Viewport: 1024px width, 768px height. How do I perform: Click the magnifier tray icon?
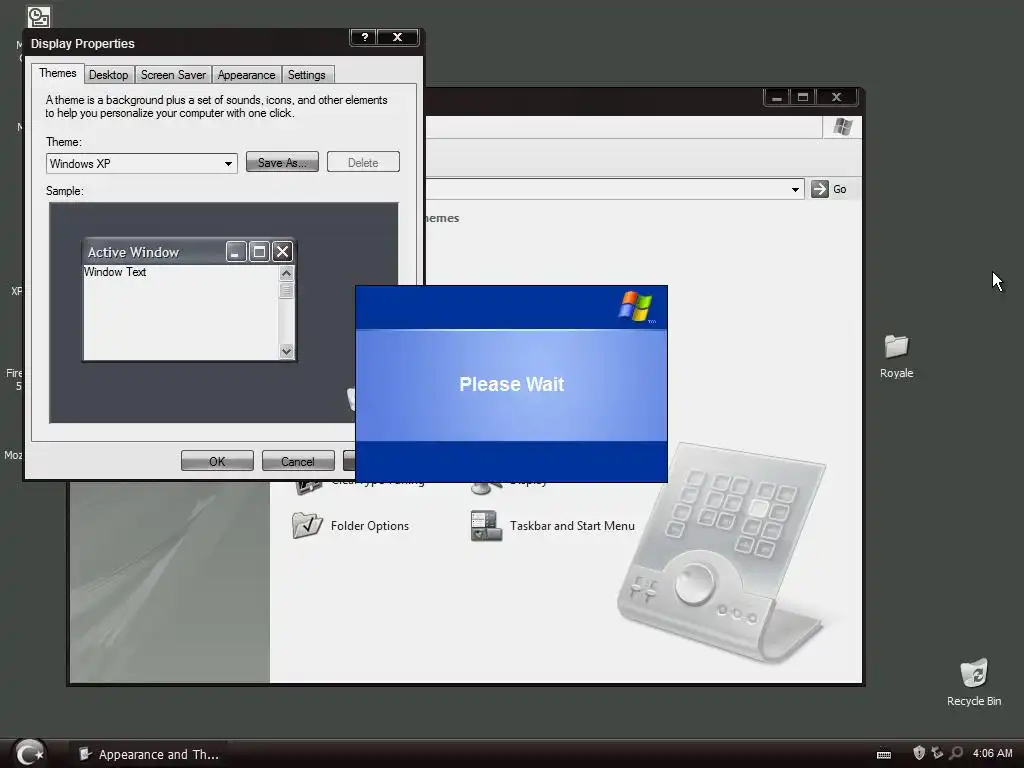[x=957, y=753]
